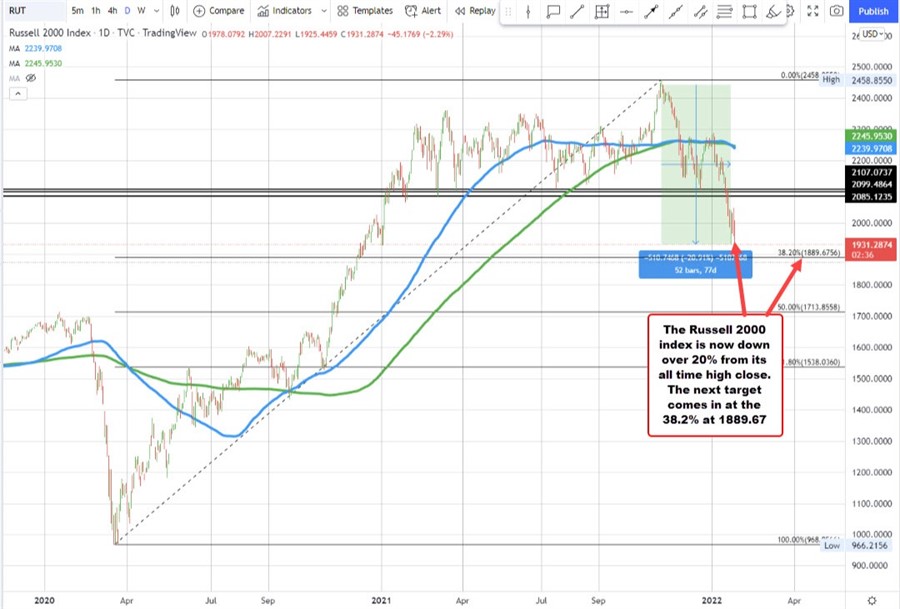The image size is (900, 609).
Task: Click the blue 2239.9708 price axis label
Action: pos(871,149)
